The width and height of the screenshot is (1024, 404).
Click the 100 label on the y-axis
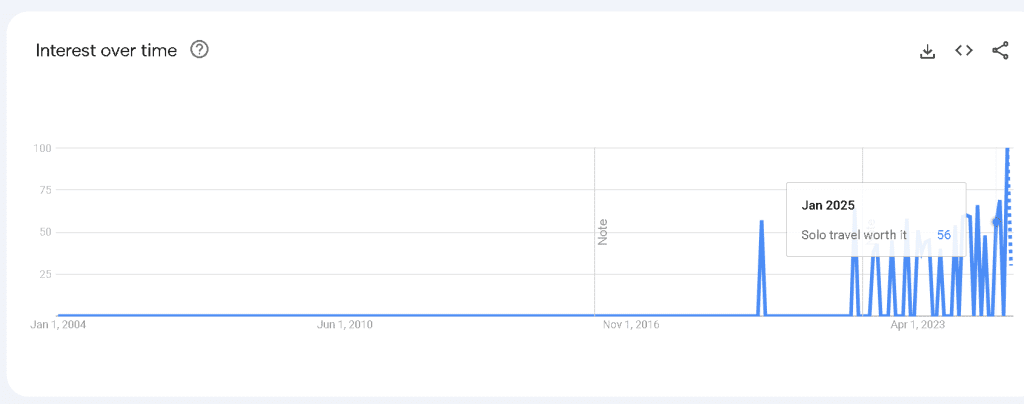42,148
